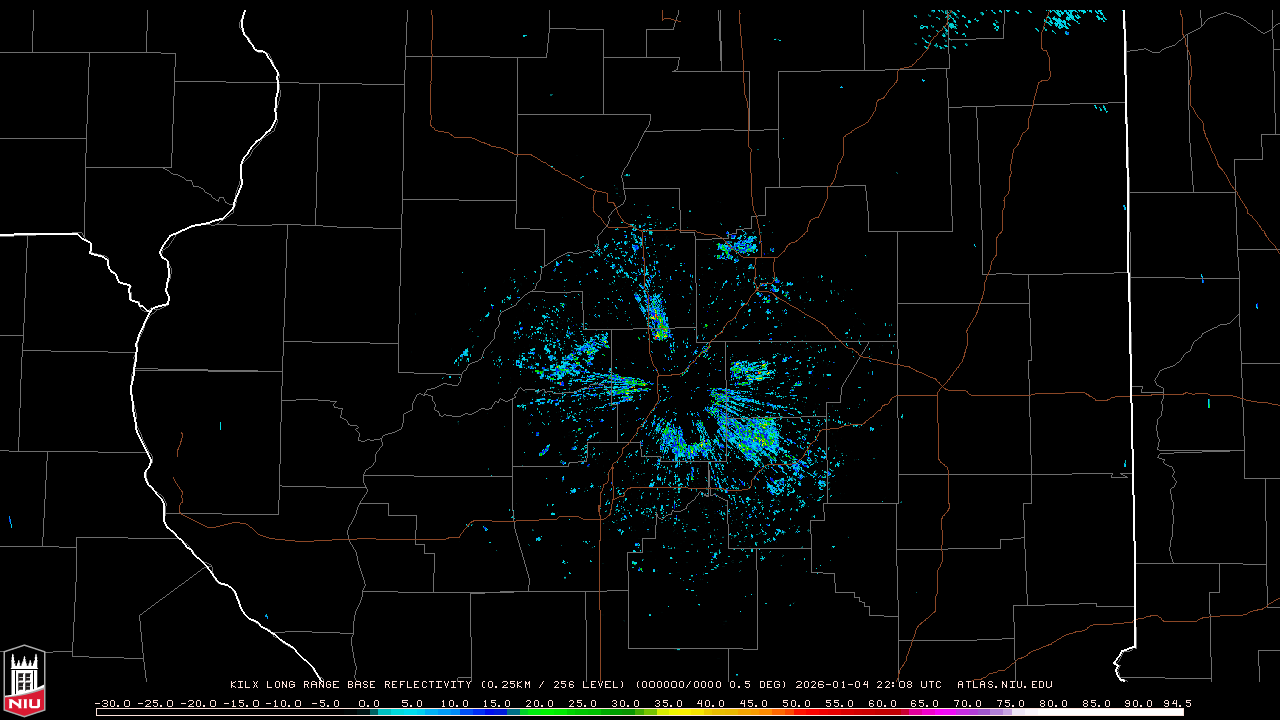Click the 'KILX LONG RANGE BASE REFLECTIVITY' title

click(351, 685)
